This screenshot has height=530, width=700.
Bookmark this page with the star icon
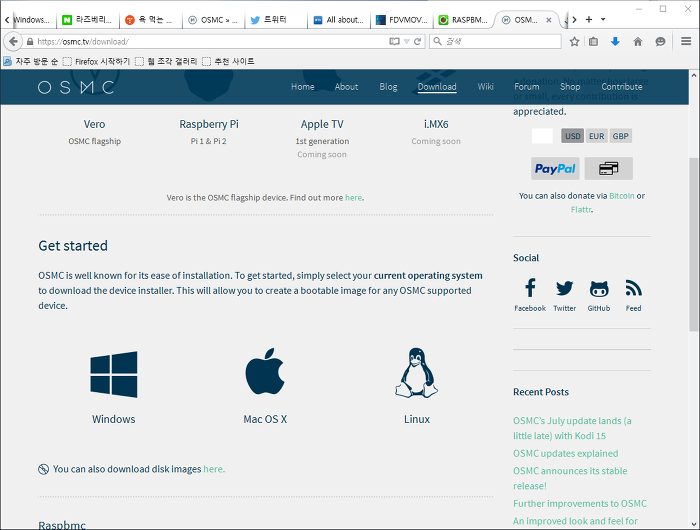click(x=574, y=42)
